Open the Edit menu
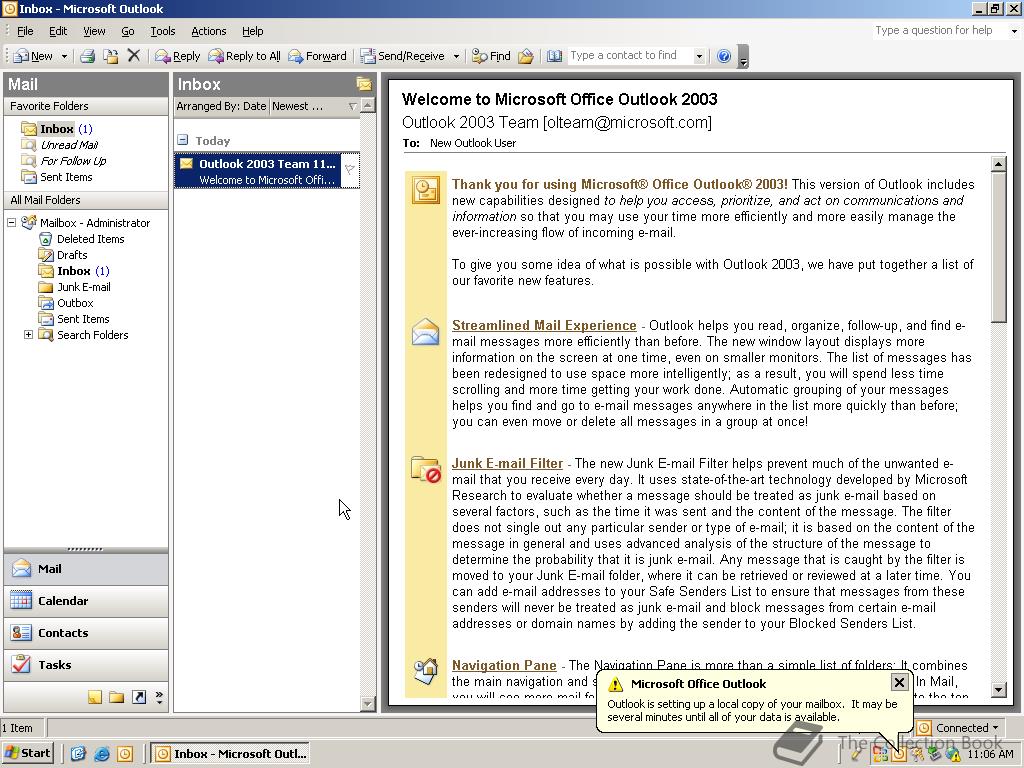The image size is (1024, 768). pos(58,31)
